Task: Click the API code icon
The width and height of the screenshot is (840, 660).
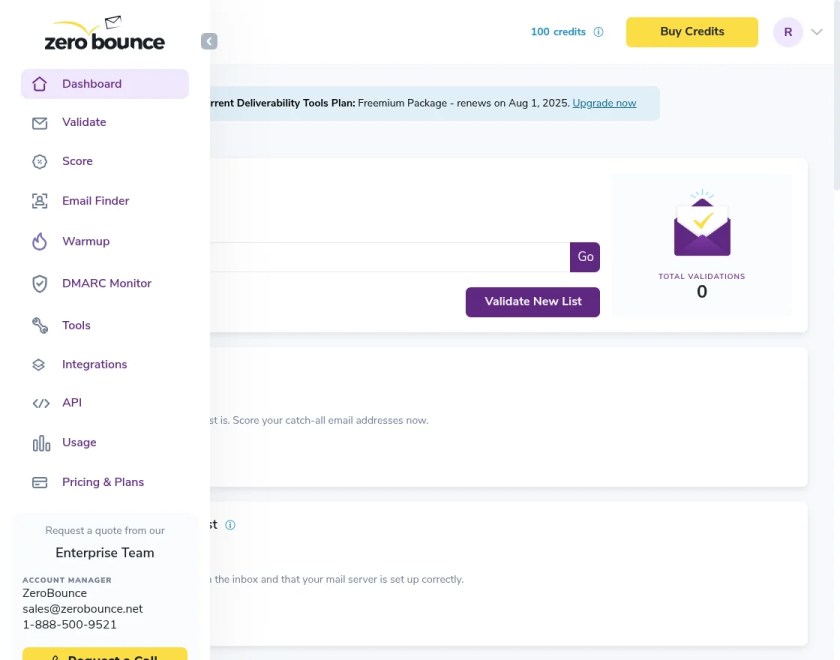Action: (x=40, y=402)
